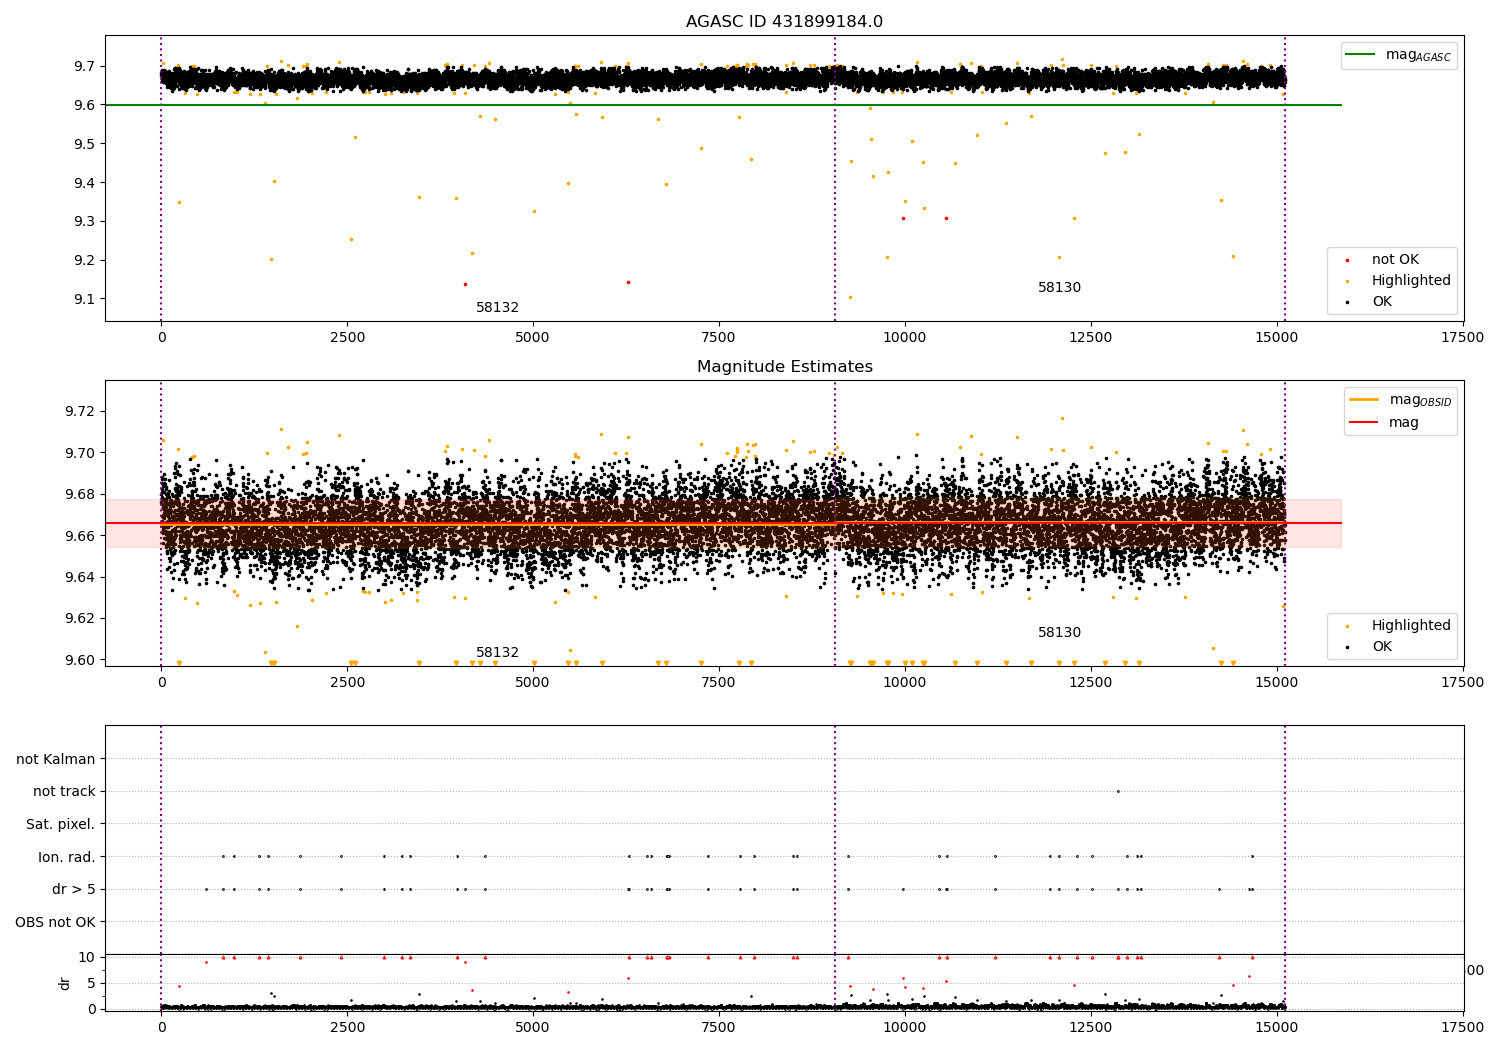1500x1050 pixels.
Task: Click the title "AGASC ID 431899184.0"
Action: (x=784, y=22)
